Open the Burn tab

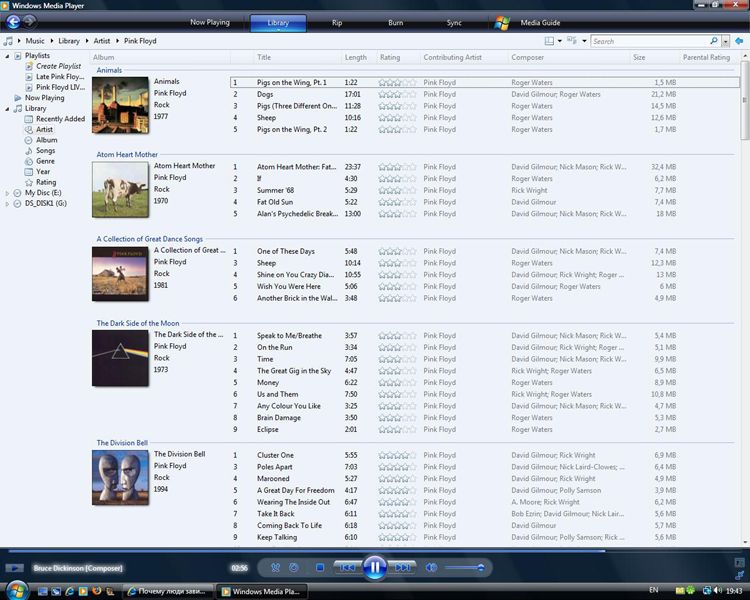(x=396, y=22)
